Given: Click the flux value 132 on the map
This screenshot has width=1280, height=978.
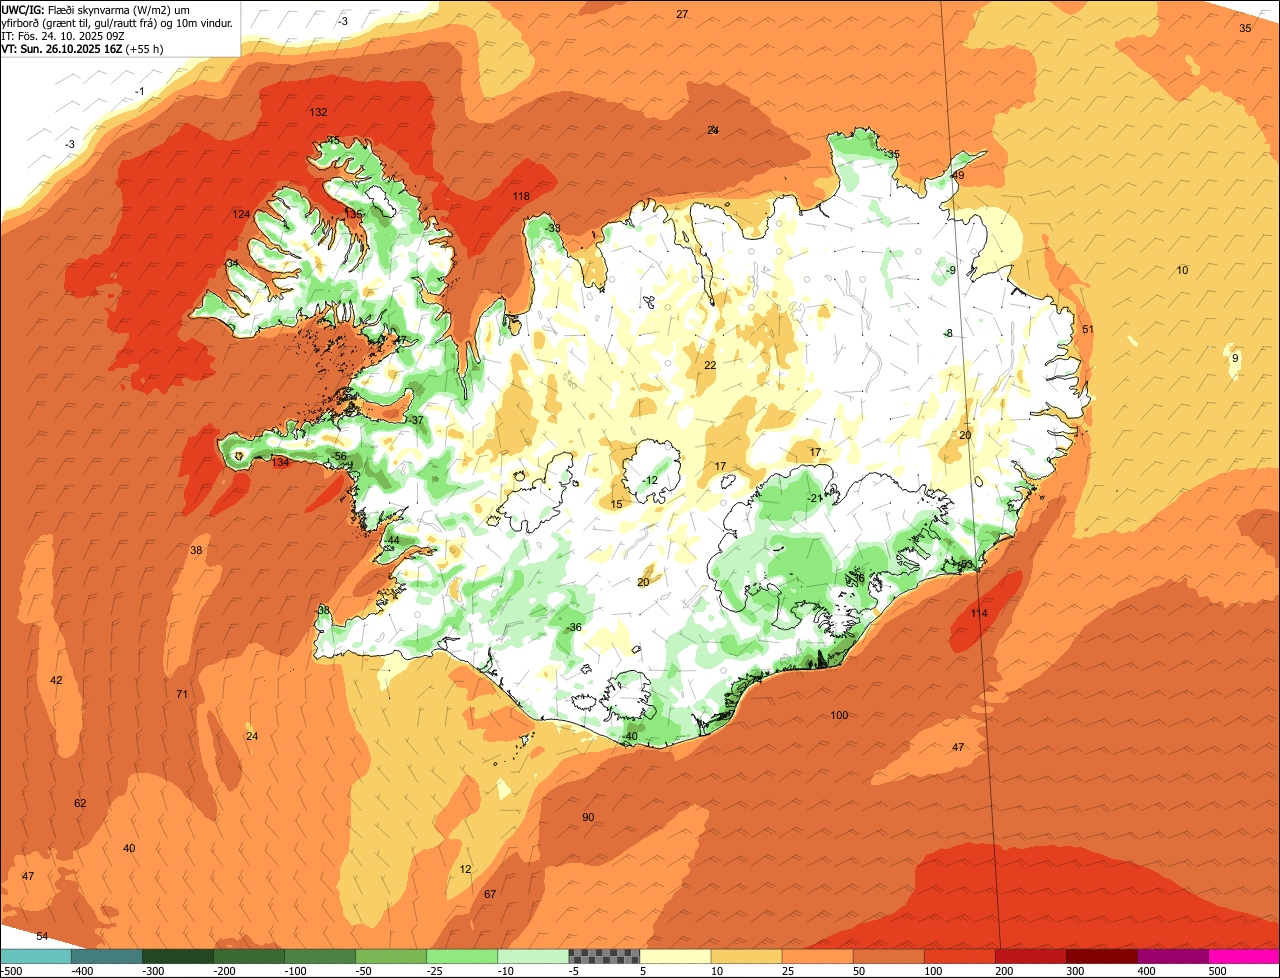Looking at the screenshot, I should 318,113.
